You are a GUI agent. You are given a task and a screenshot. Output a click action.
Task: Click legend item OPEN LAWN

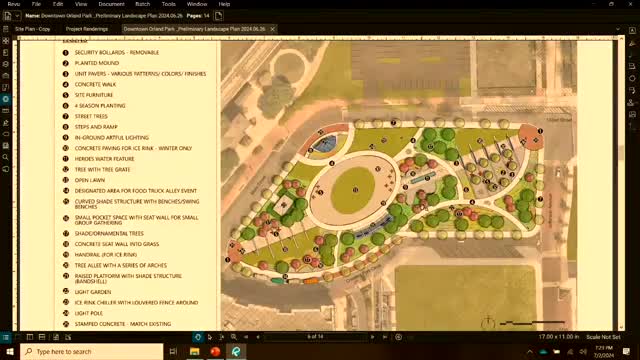tap(90, 180)
